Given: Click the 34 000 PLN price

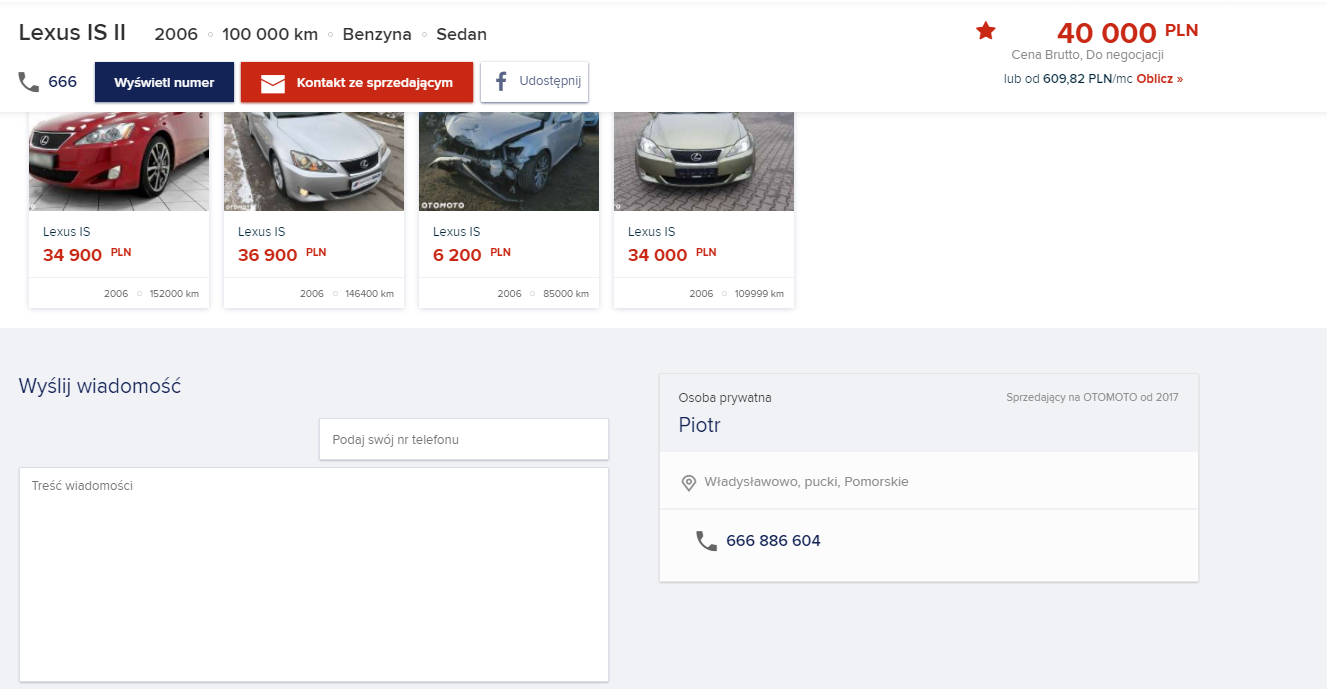Looking at the screenshot, I should click(672, 255).
